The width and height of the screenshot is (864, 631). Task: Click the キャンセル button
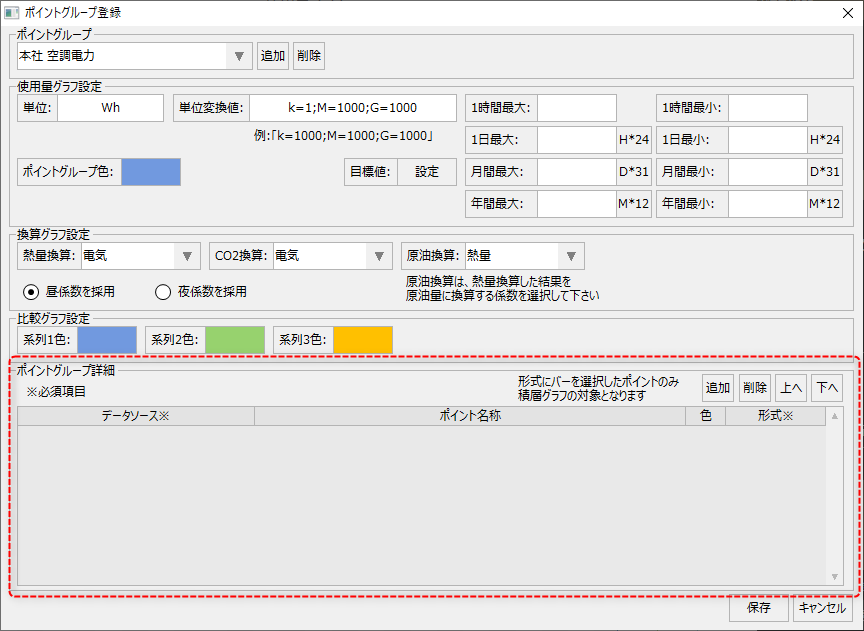821,609
